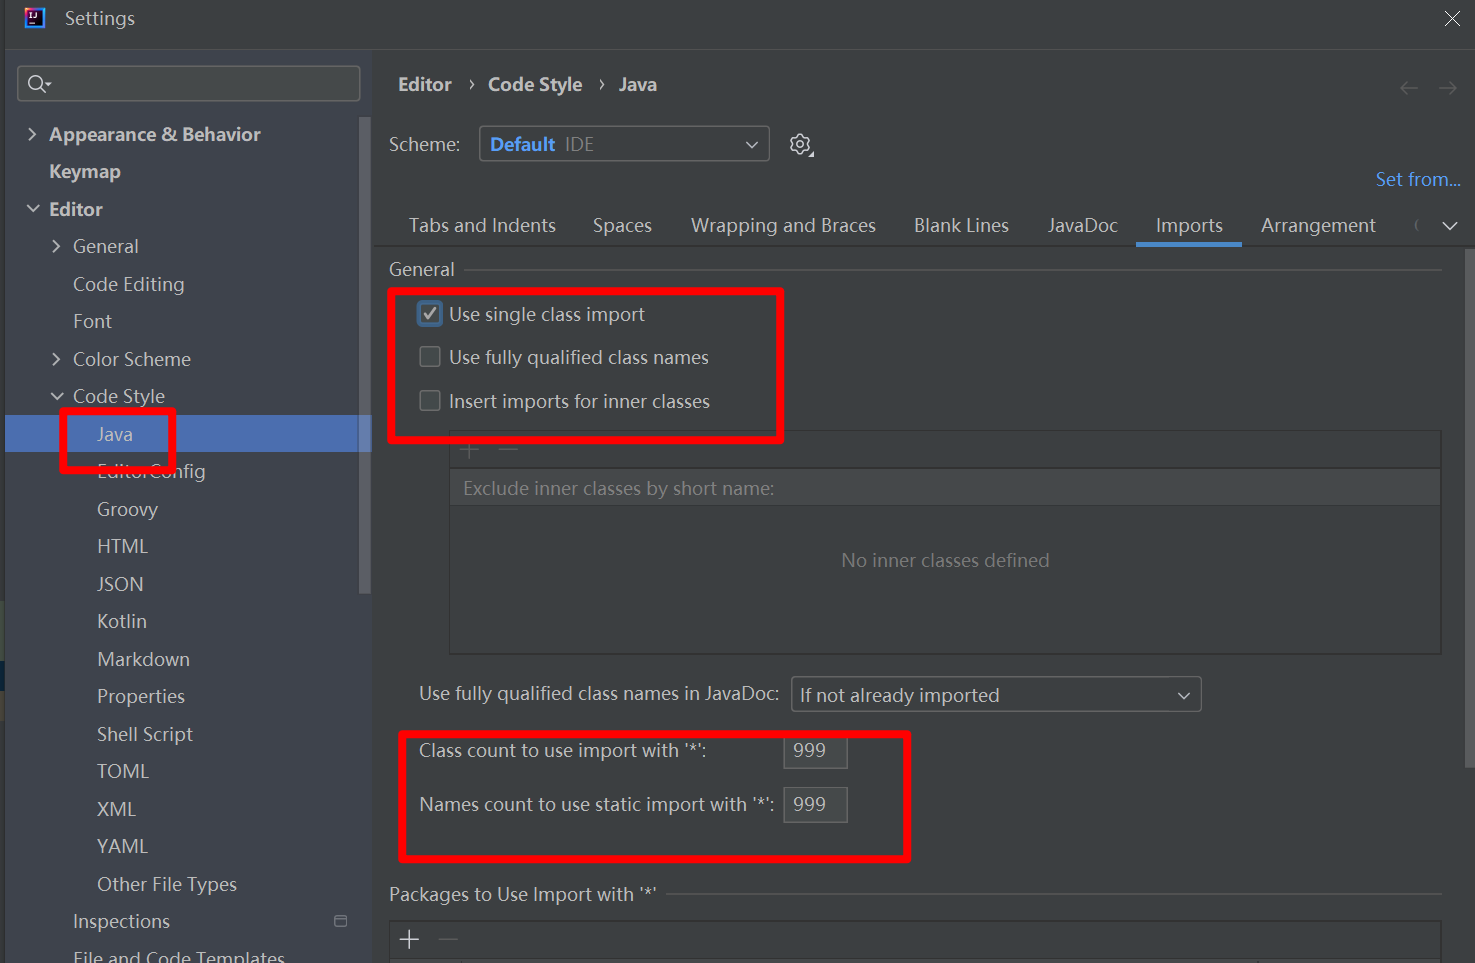The image size is (1475, 963).
Task: Click the Inspections project-level settings icon
Action: [x=340, y=921]
